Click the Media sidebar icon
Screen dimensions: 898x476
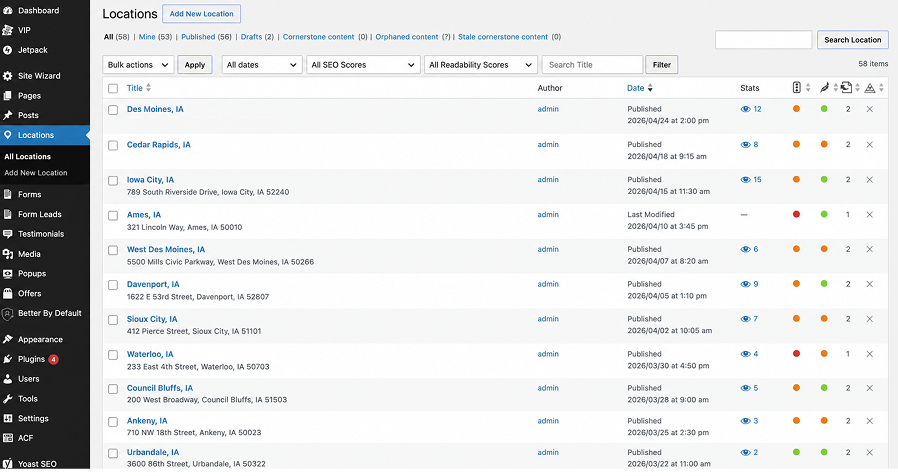tap(7, 254)
